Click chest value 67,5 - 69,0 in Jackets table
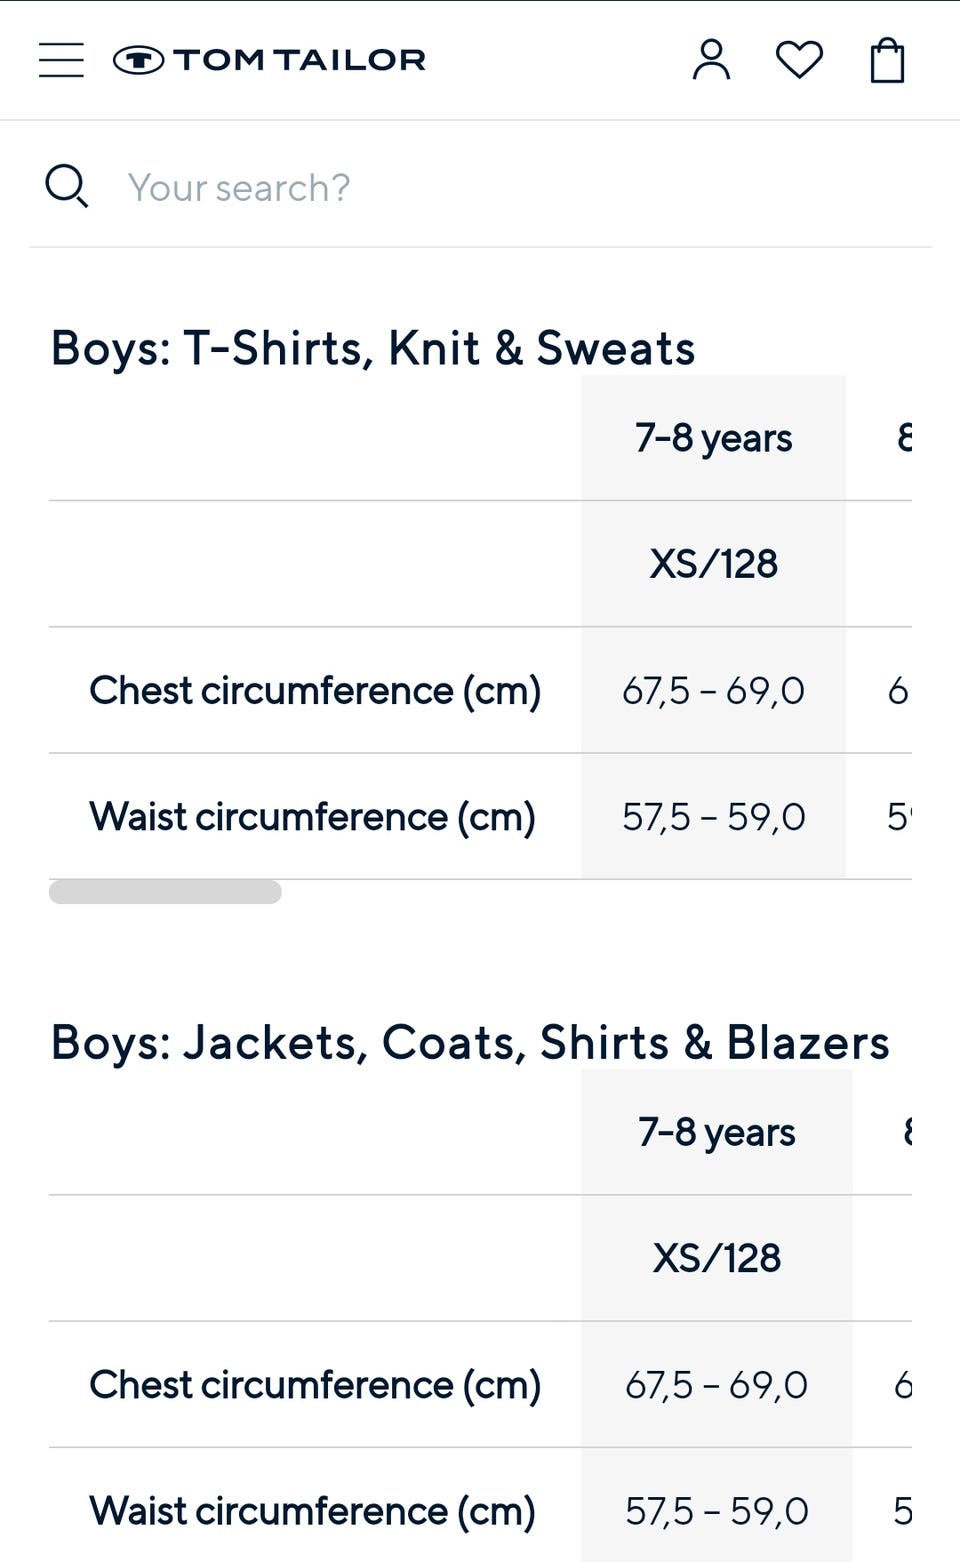This screenshot has height=1562, width=960. coord(716,1385)
